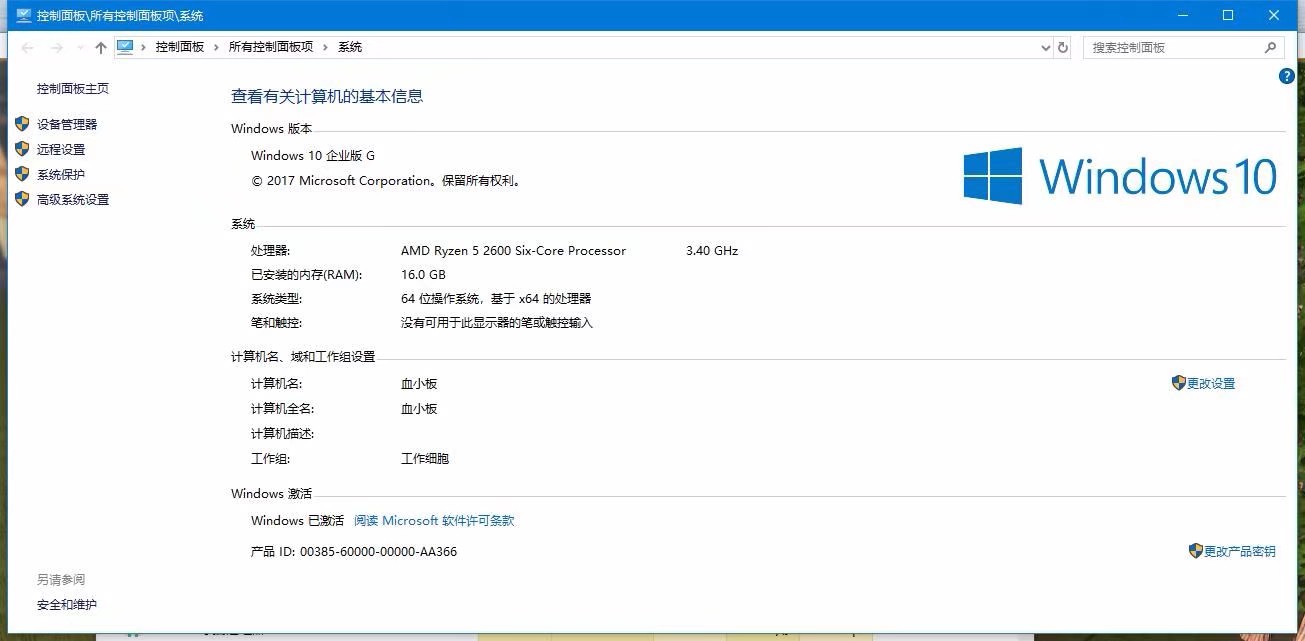Expand chevron after 所有控制面板项 breadcrumb
The image size is (1305, 641).
point(326,47)
